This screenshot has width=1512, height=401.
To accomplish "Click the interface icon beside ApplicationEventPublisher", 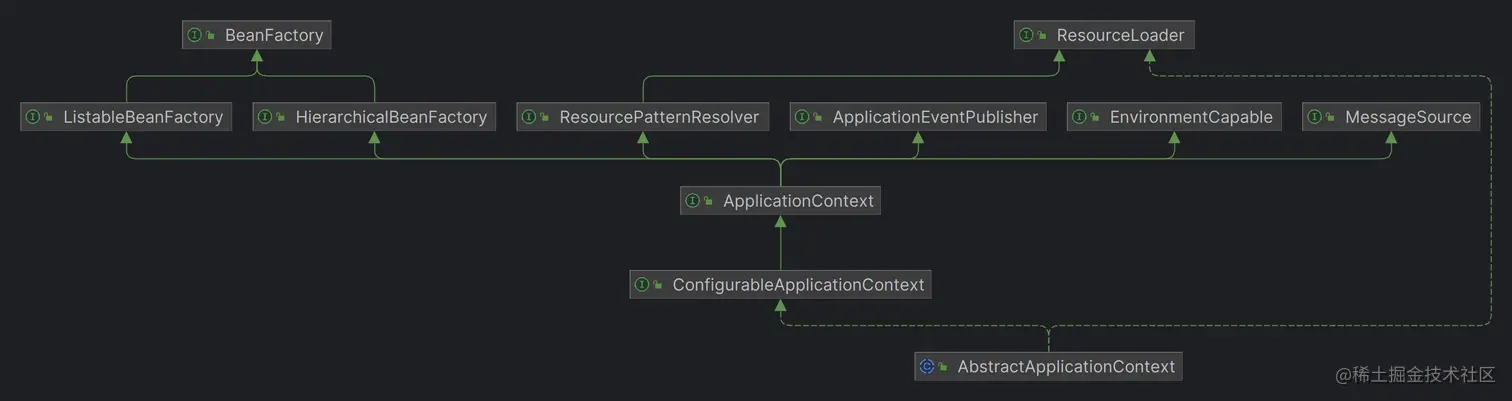I will 803,117.
